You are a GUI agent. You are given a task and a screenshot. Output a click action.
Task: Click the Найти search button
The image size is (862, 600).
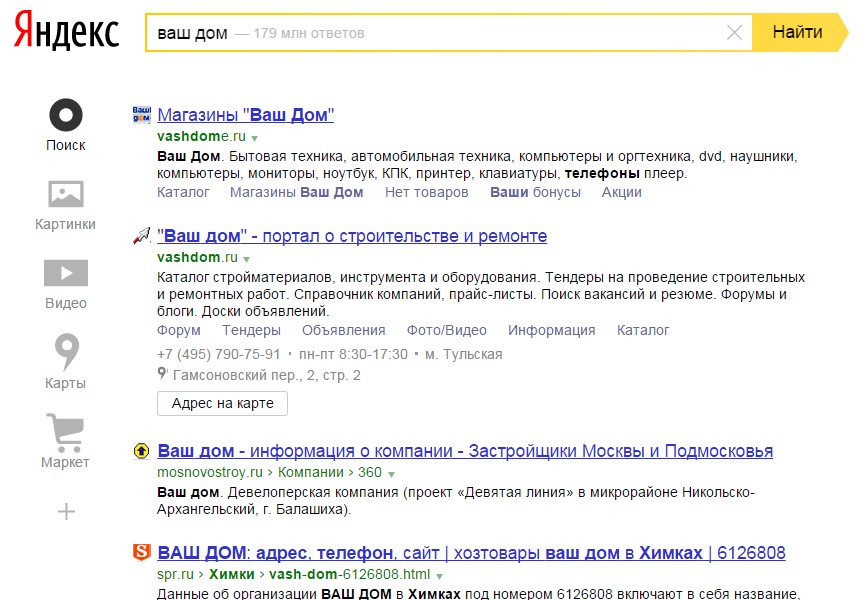pos(799,32)
